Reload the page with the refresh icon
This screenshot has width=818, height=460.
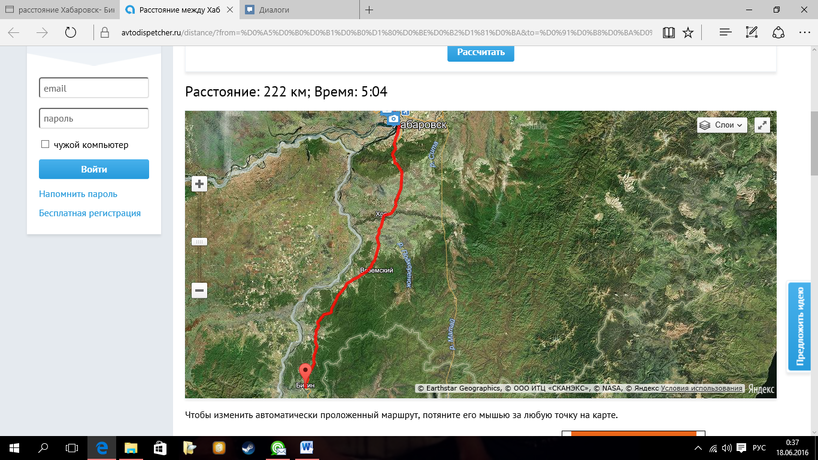pos(70,33)
